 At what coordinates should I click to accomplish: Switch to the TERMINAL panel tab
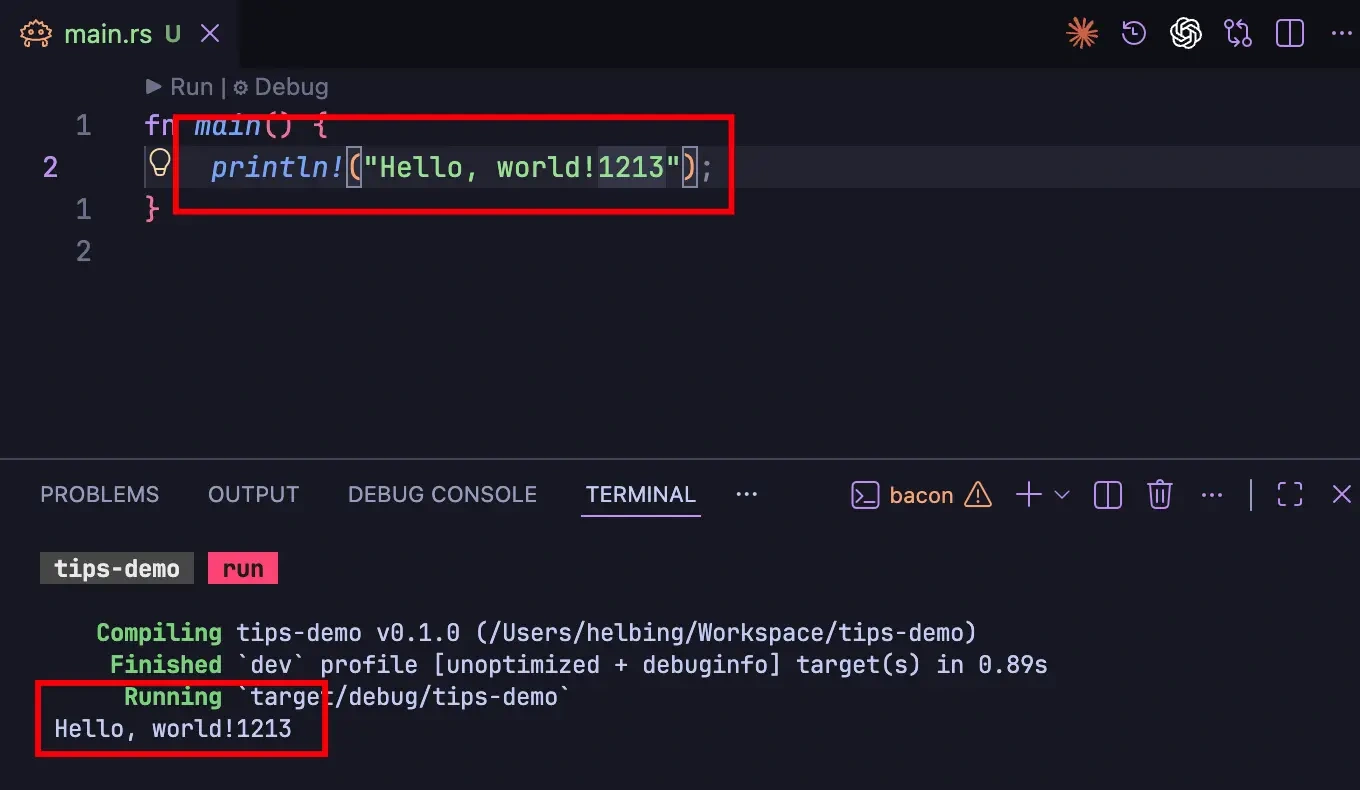click(x=641, y=495)
